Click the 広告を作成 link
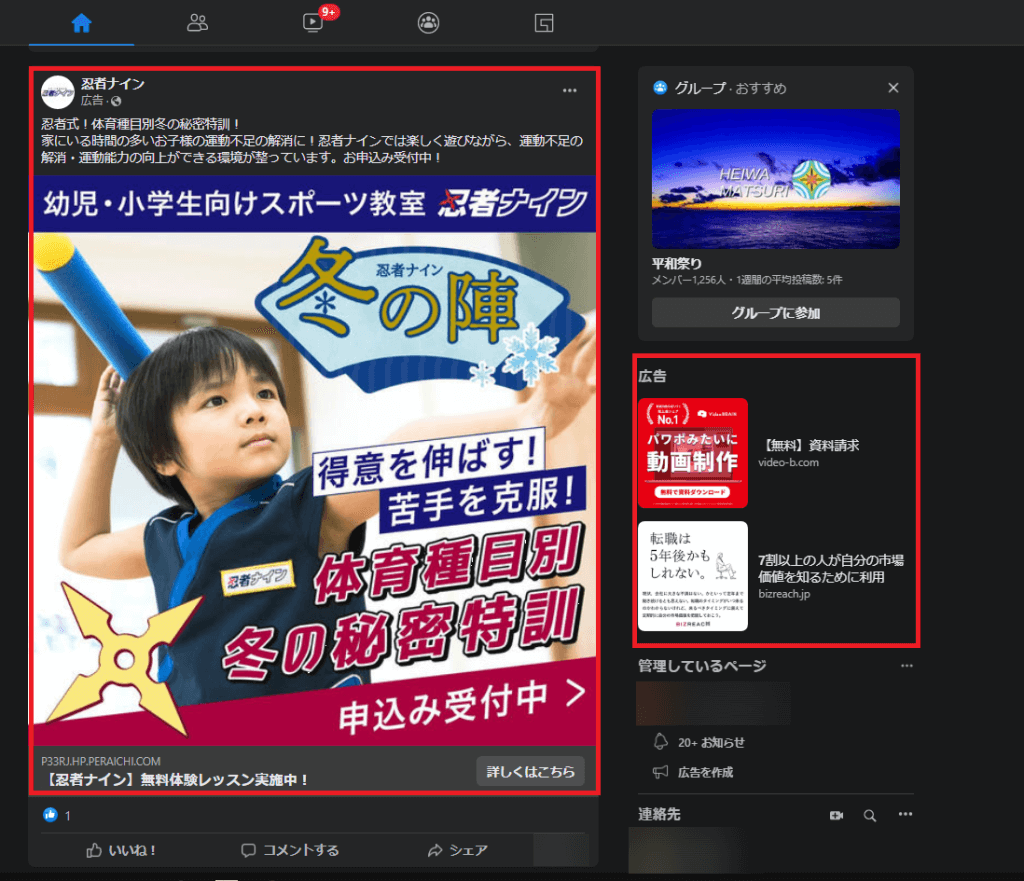 pos(705,773)
